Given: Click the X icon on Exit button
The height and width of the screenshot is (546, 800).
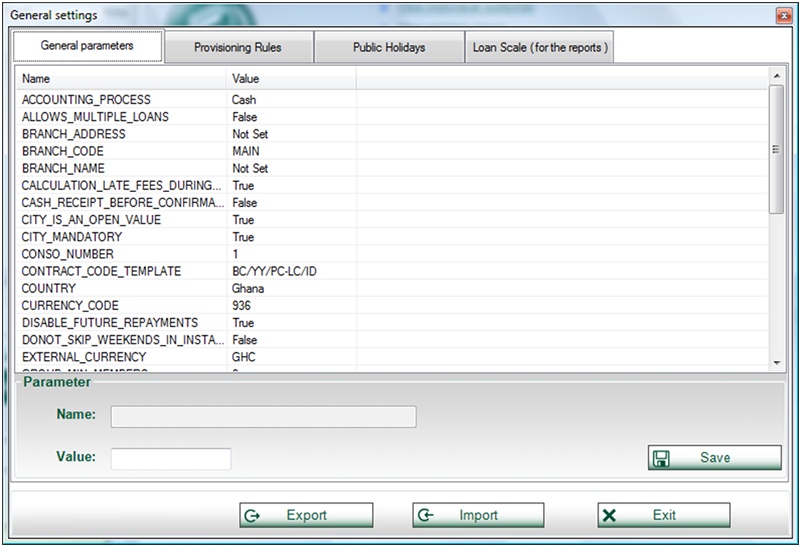Looking at the screenshot, I should pos(610,515).
